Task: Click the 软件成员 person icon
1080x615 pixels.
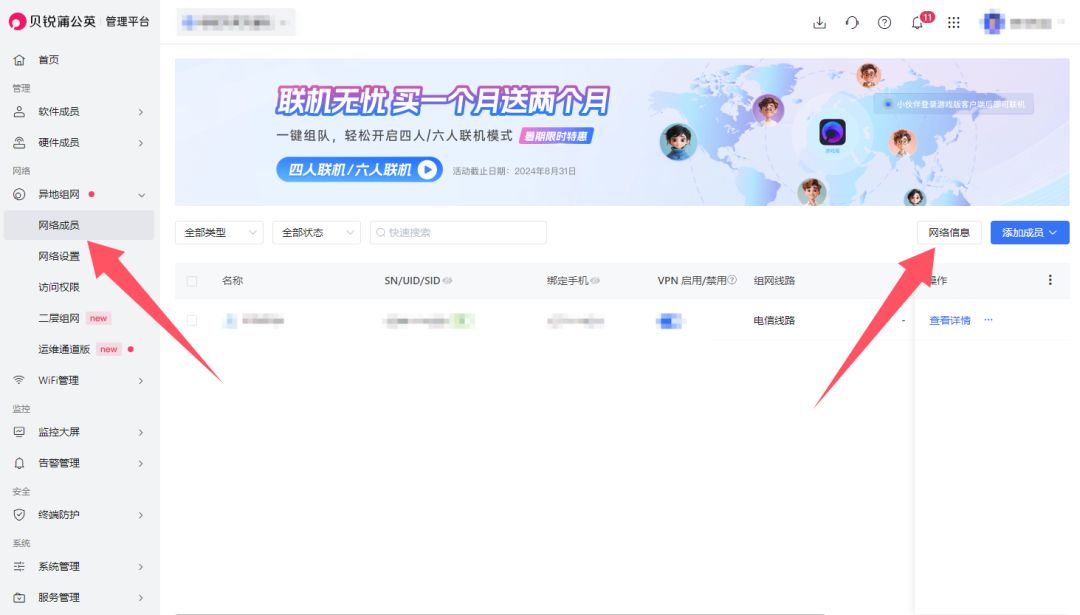Action: point(19,112)
